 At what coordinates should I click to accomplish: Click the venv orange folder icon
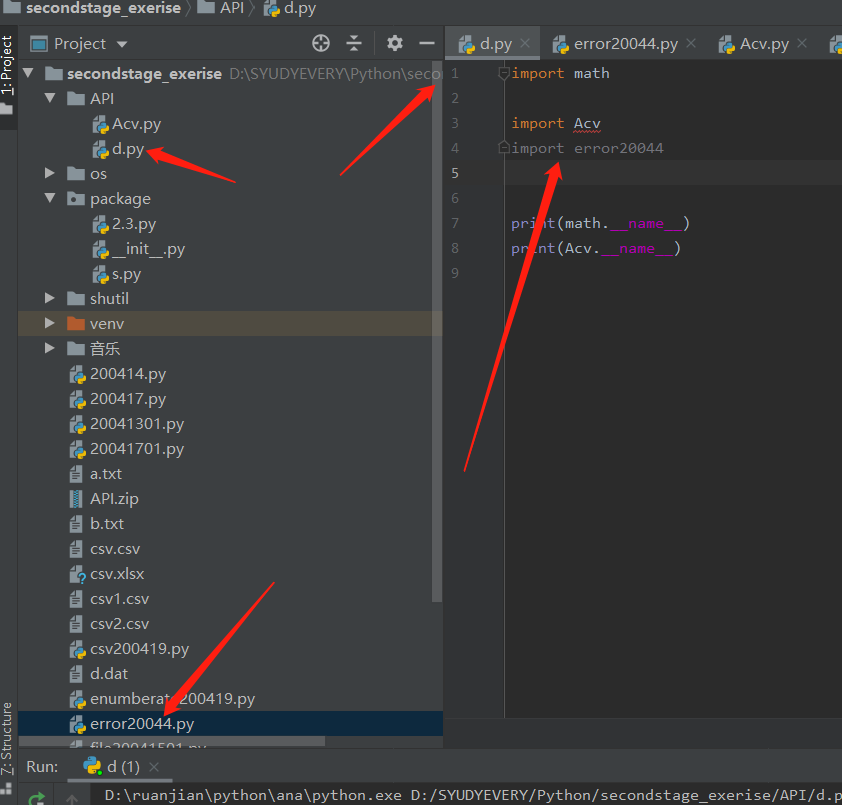76,323
